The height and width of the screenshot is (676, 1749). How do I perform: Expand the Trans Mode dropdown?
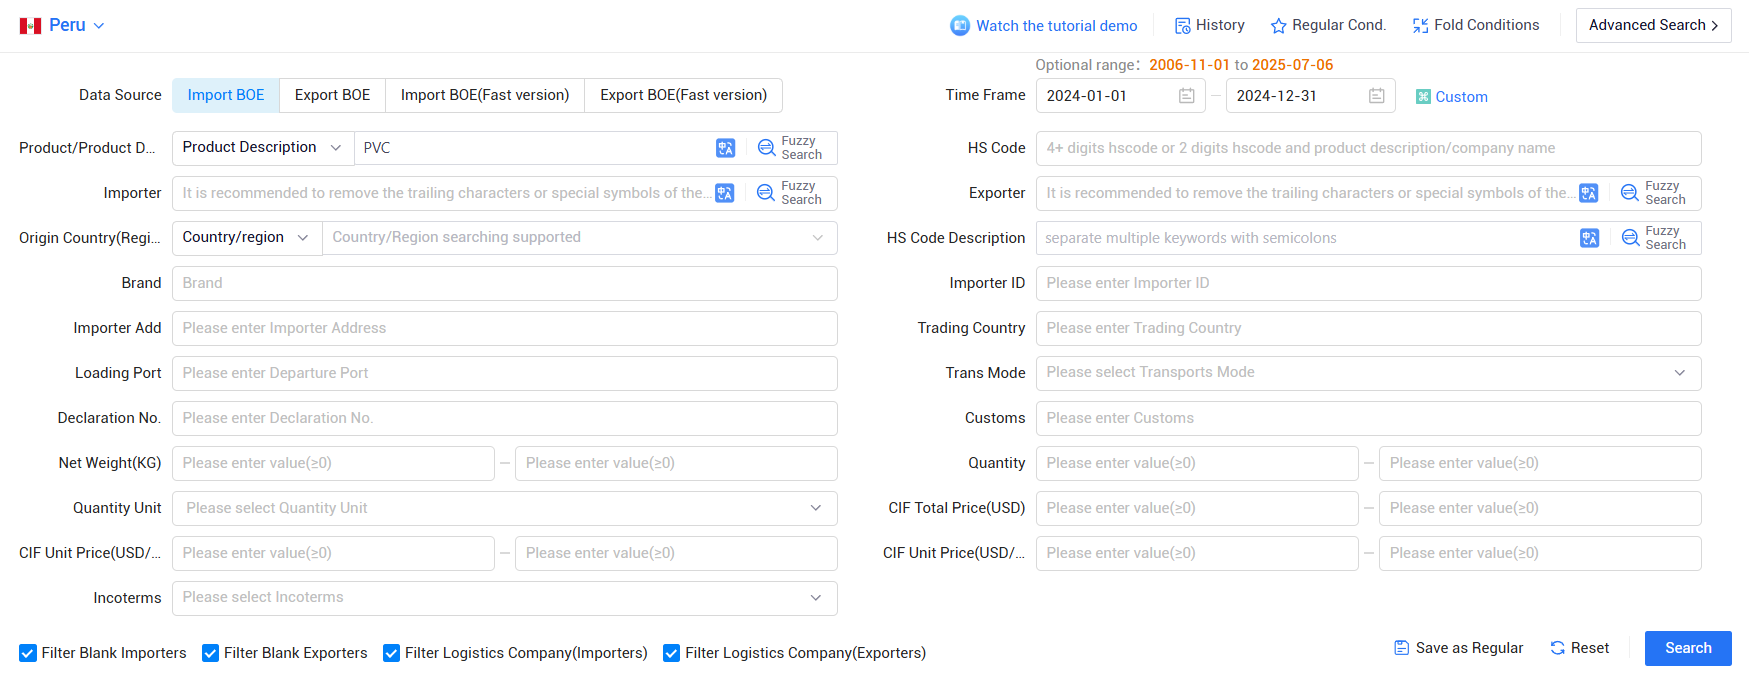pyautogui.click(x=1368, y=373)
